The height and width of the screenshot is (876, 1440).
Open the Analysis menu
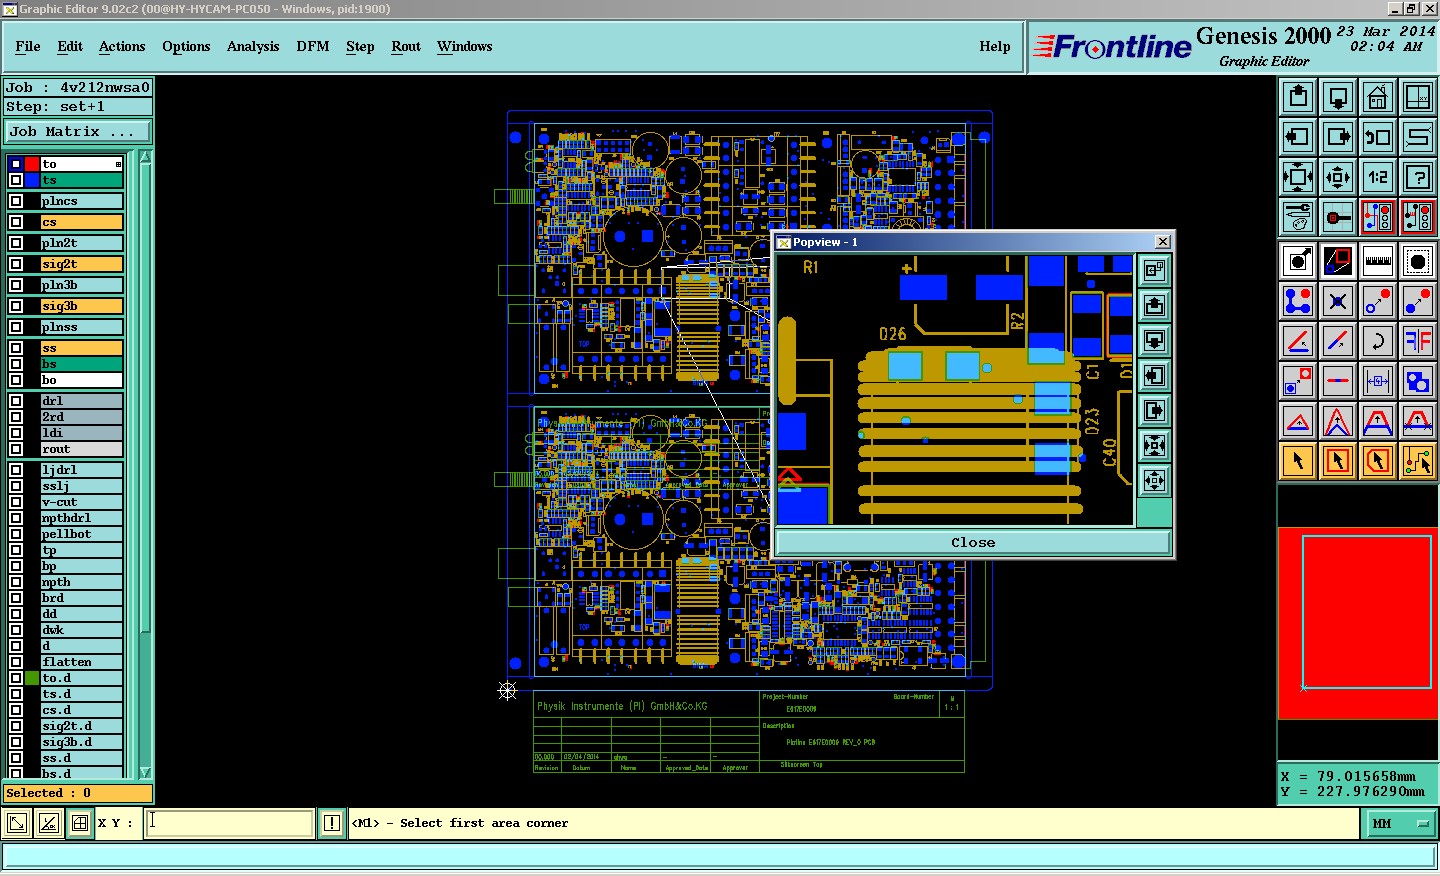pos(252,46)
